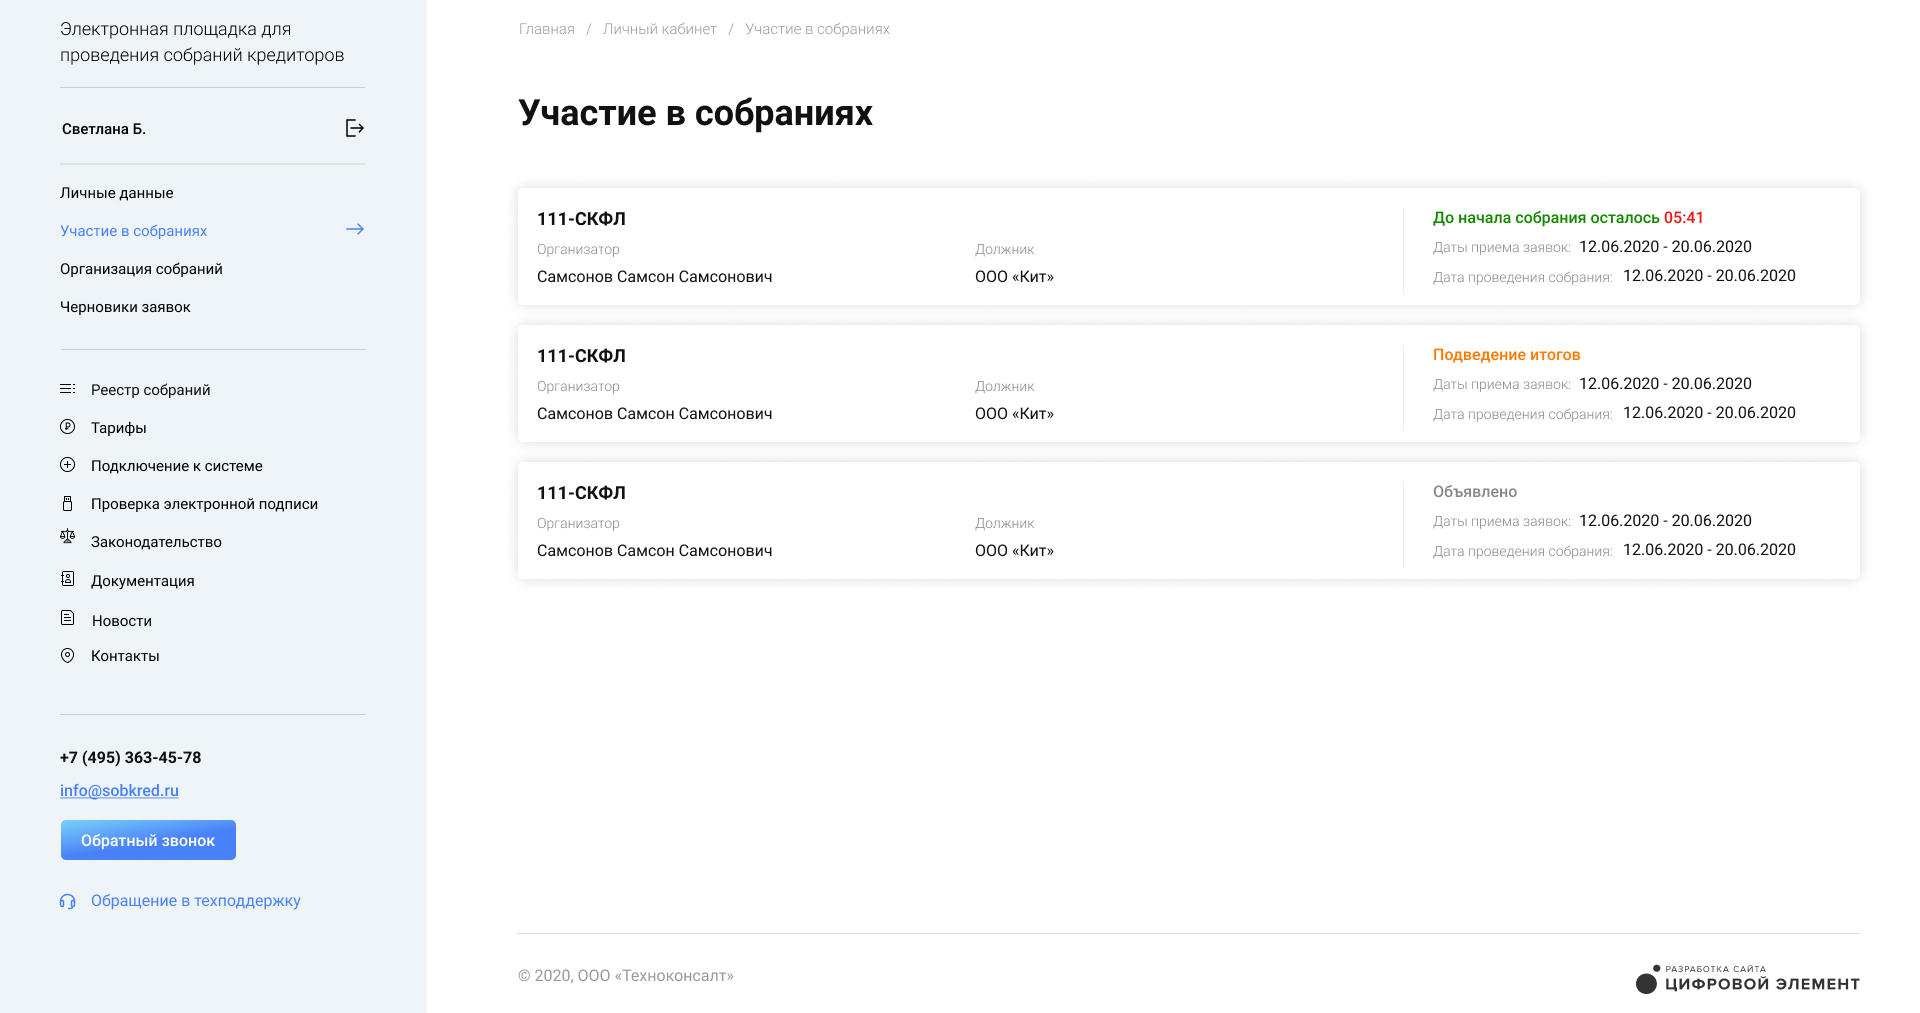The image size is (1920, 1013).
Task: Click ООО «Кит» in the Подведение итогов card
Action: pos(1014,414)
